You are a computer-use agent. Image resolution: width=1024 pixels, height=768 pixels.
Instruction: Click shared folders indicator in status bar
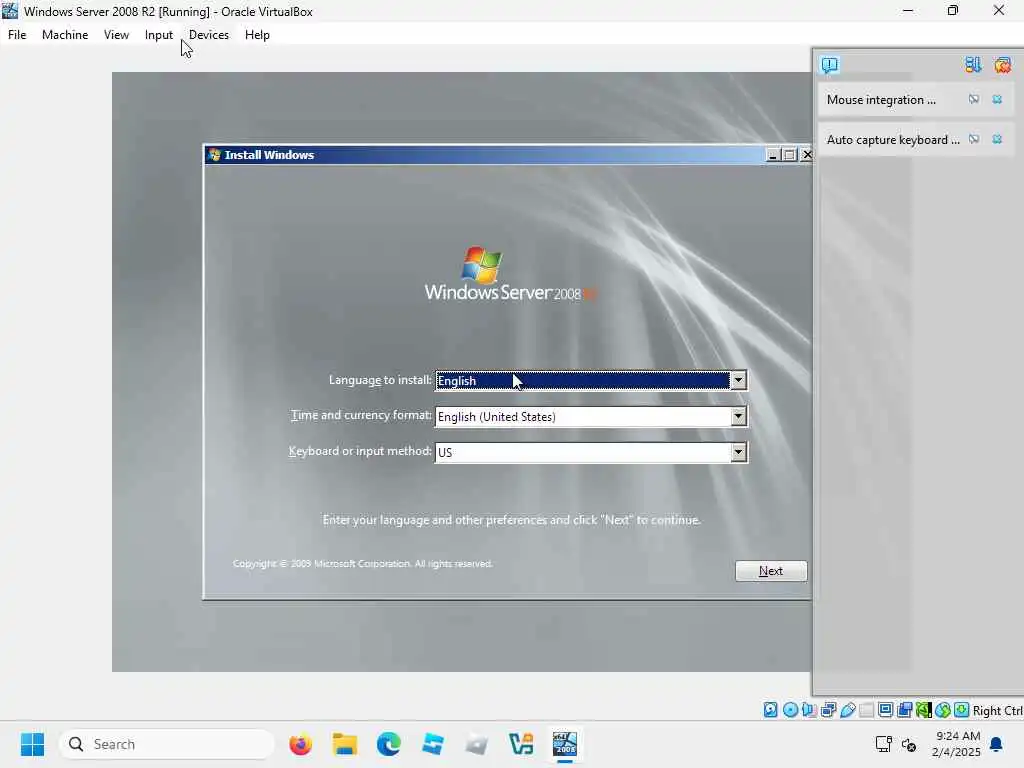[867, 710]
